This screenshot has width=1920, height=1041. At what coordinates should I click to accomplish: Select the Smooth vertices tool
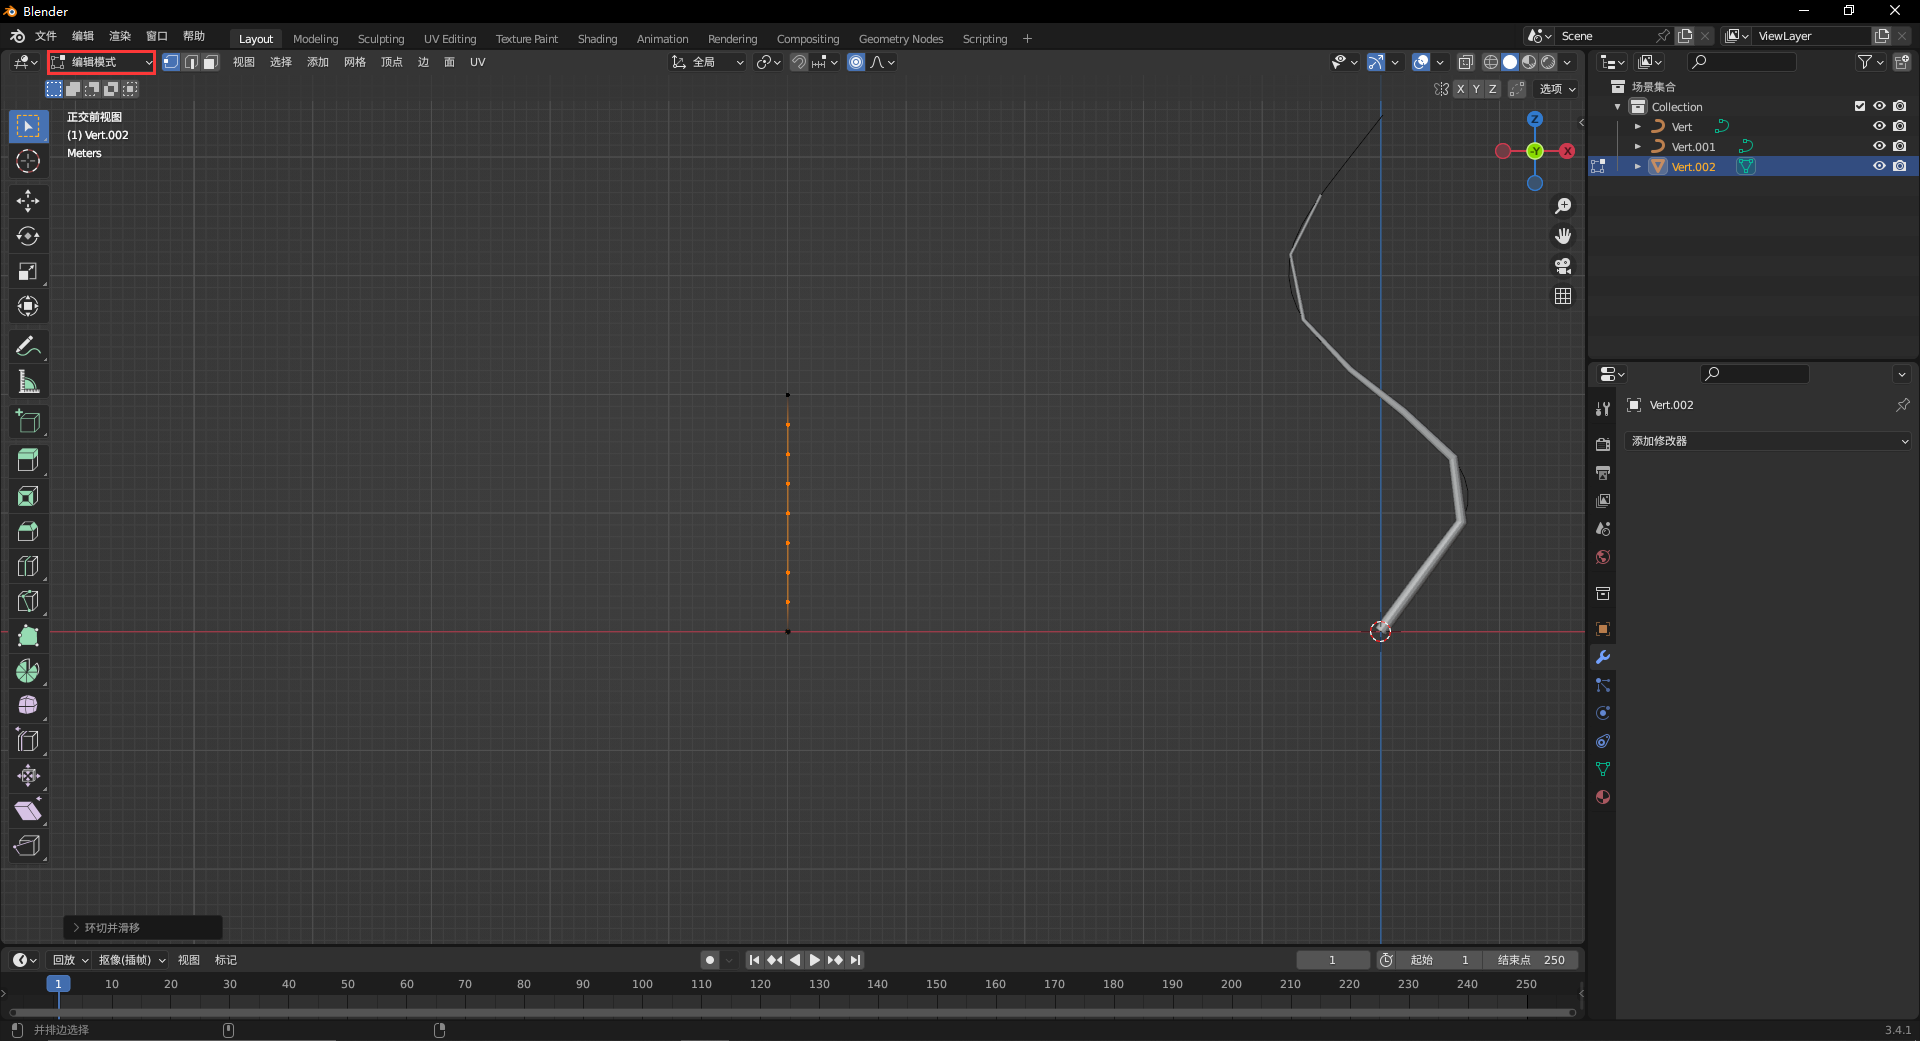point(28,706)
